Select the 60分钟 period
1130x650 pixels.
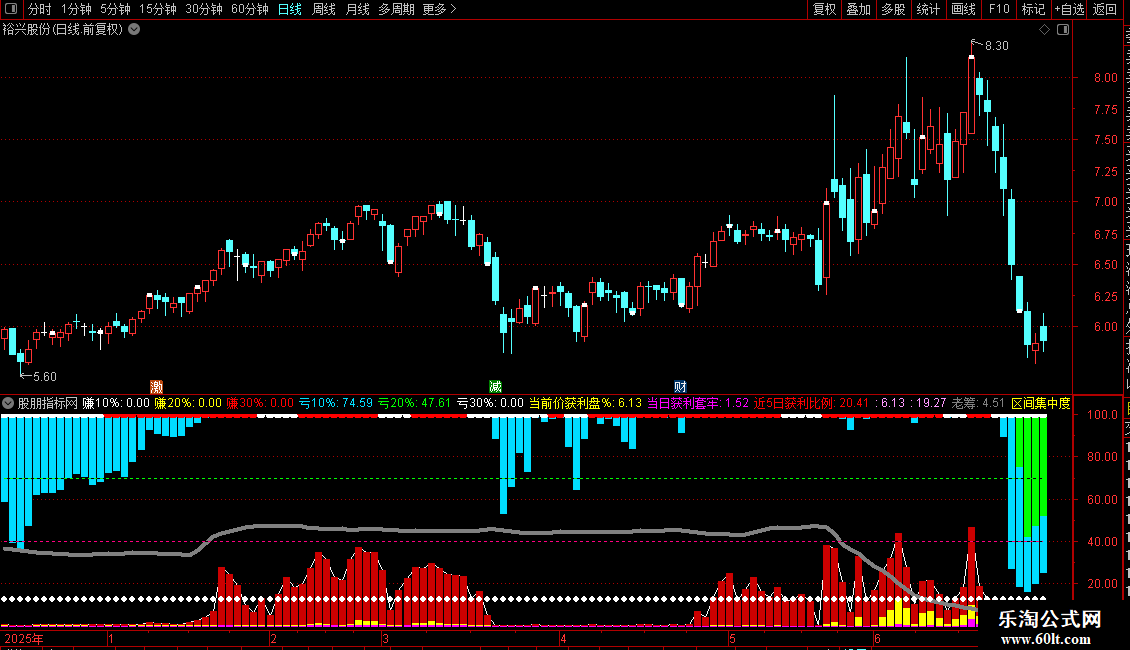click(x=250, y=9)
